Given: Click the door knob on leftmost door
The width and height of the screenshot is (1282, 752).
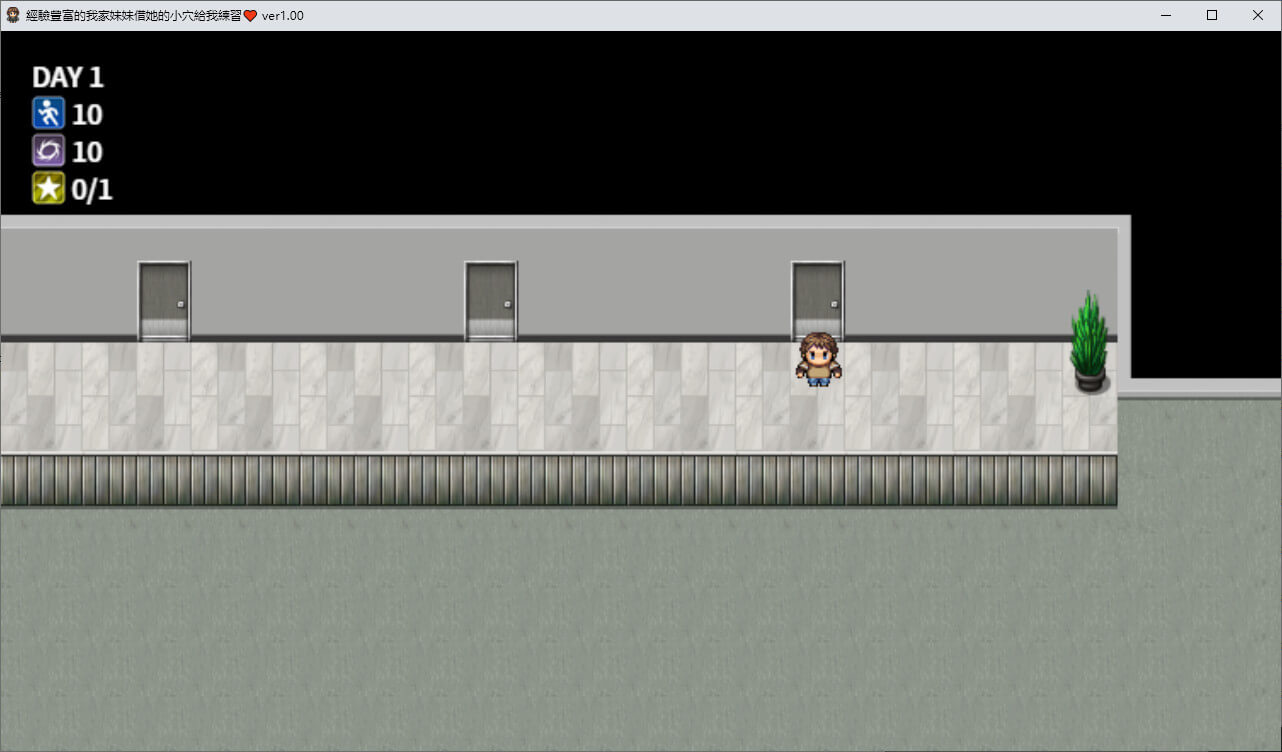Looking at the screenshot, I should tap(181, 304).
